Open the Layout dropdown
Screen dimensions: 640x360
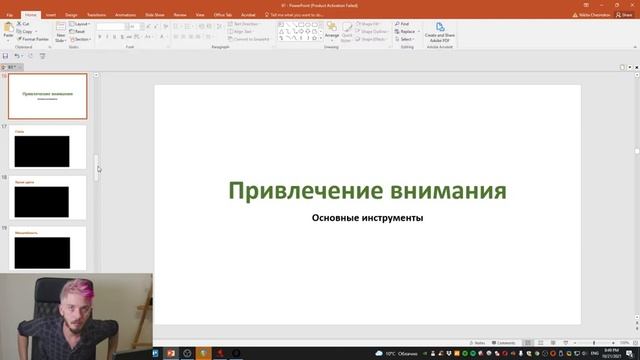(80, 24)
